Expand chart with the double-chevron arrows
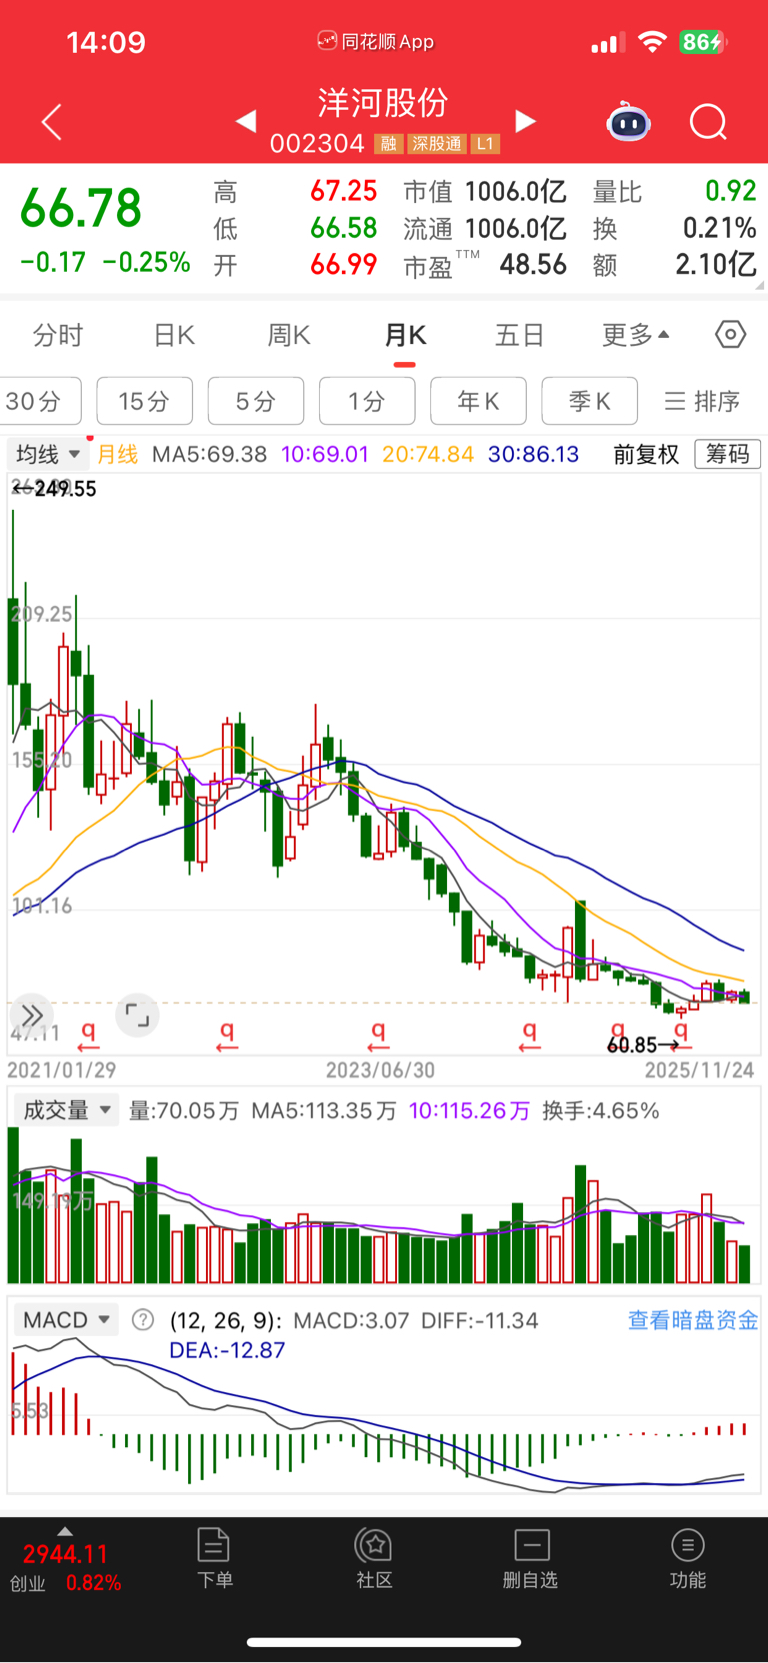Screen dimensions: 768x1663 pyautogui.click(x=32, y=1016)
